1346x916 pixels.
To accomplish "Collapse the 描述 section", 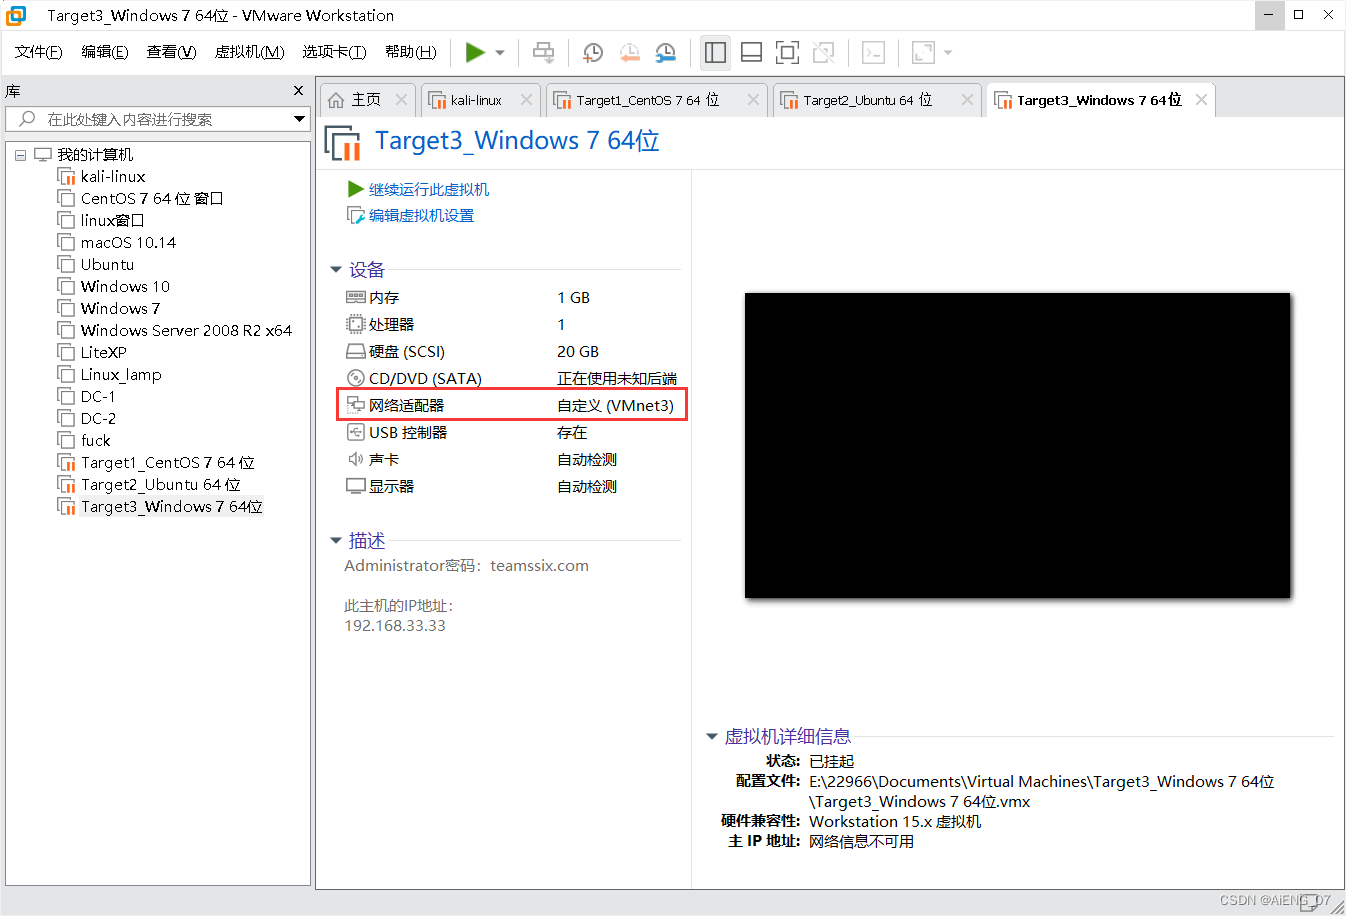I will (336, 541).
